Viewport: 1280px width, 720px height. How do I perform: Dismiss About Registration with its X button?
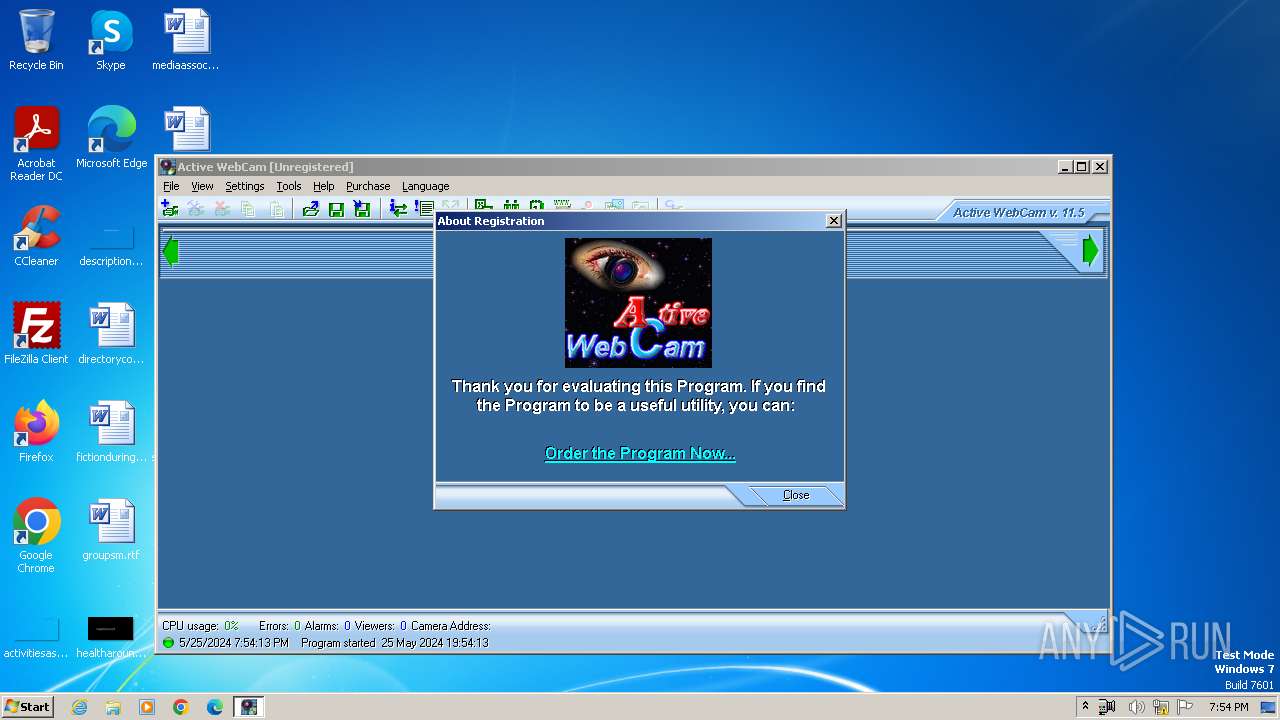[x=834, y=221]
